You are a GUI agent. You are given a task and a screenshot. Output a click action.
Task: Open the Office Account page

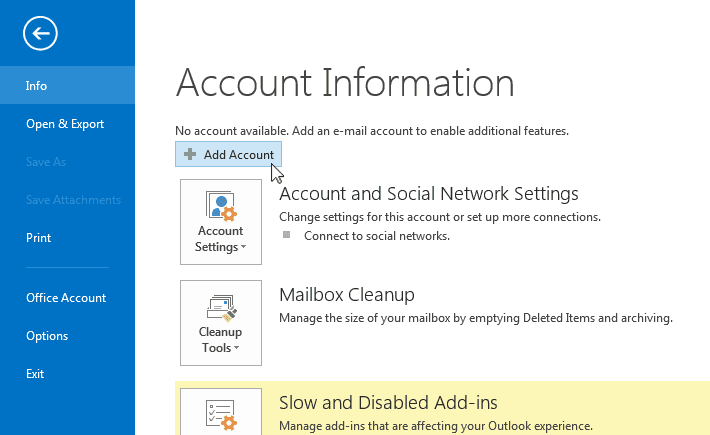pos(67,297)
